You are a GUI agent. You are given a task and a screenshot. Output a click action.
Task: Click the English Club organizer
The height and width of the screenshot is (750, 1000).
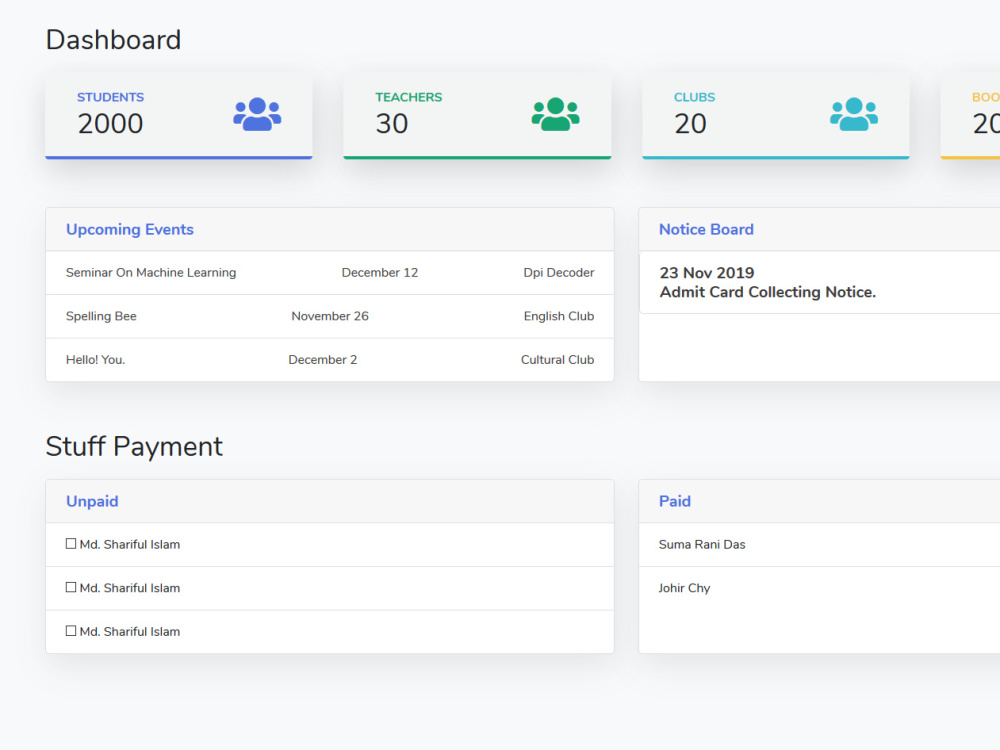click(559, 316)
